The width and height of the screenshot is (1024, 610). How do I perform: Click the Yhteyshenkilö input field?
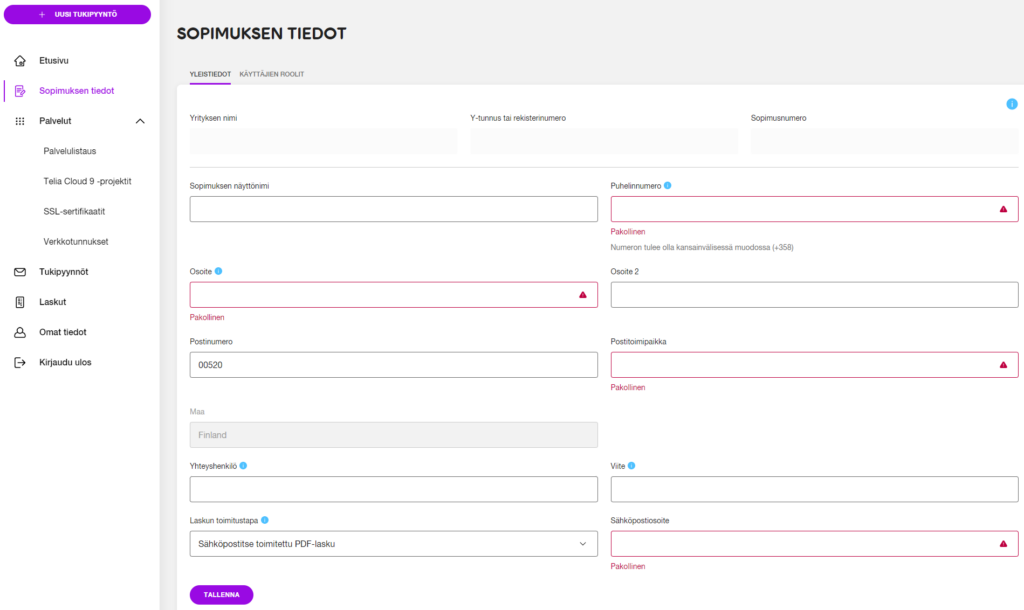393,489
